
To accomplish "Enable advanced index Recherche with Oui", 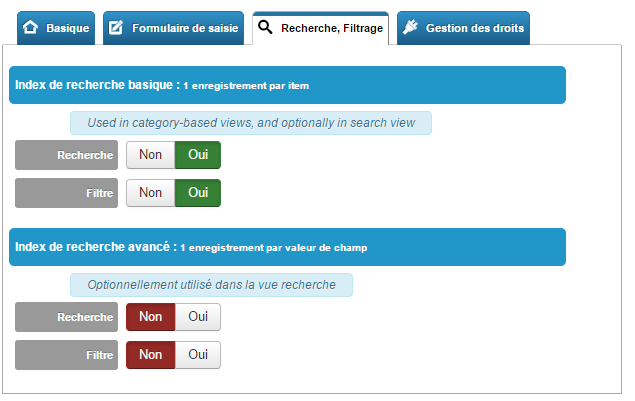I will [x=198, y=317].
